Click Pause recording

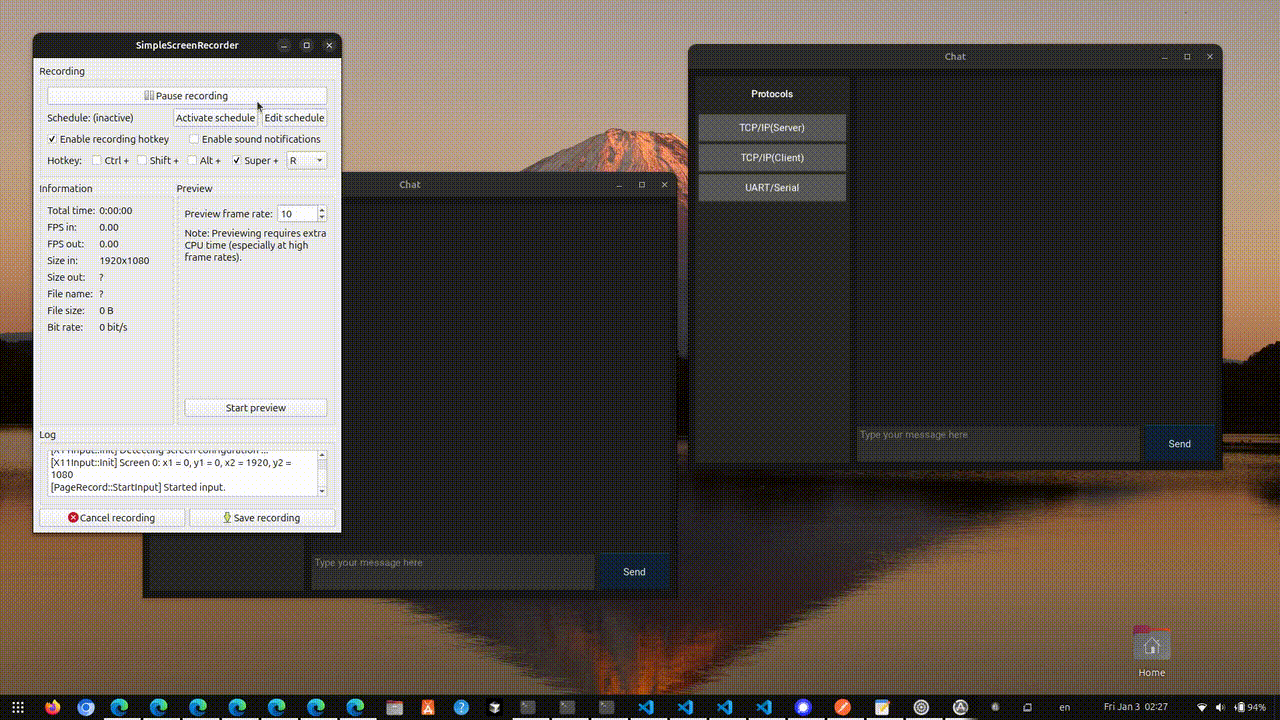pyautogui.click(x=187, y=96)
